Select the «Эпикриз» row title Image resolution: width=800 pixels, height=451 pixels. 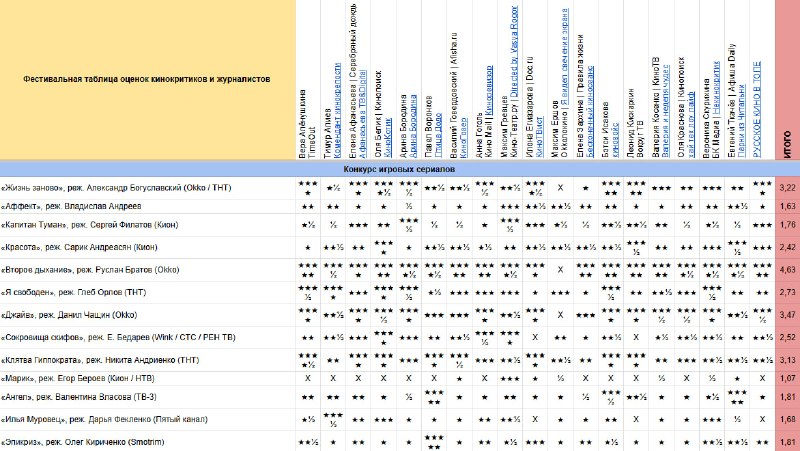tap(83, 442)
